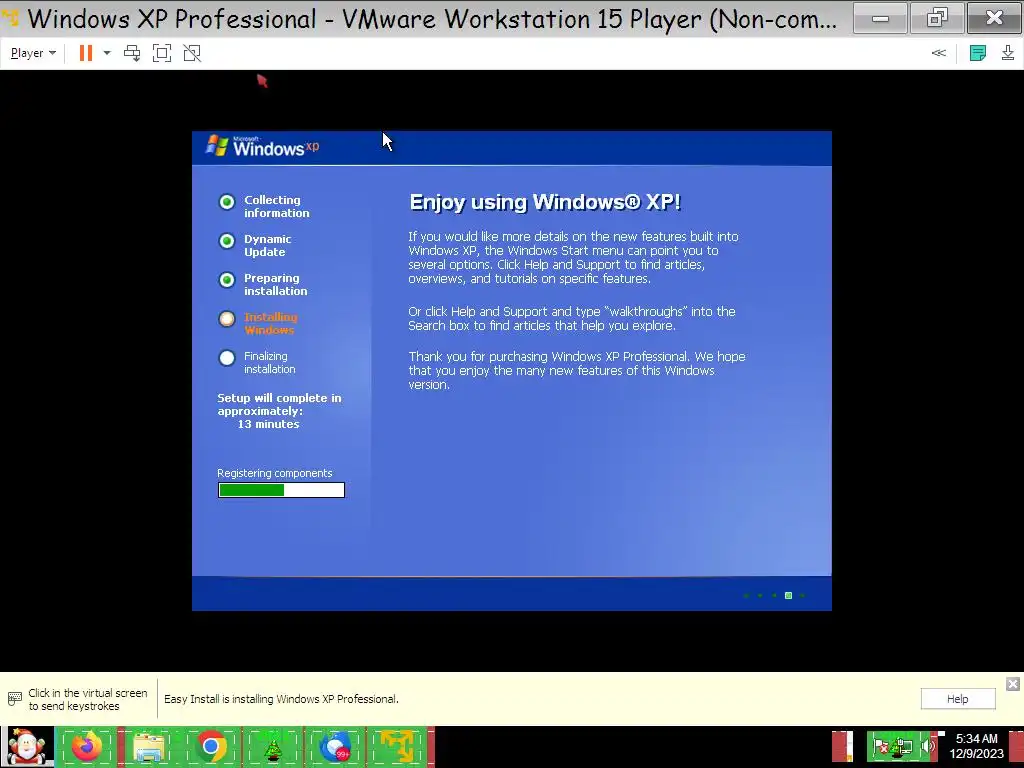The width and height of the screenshot is (1024, 768).
Task: Click the volume speaker tray icon
Action: point(928,746)
